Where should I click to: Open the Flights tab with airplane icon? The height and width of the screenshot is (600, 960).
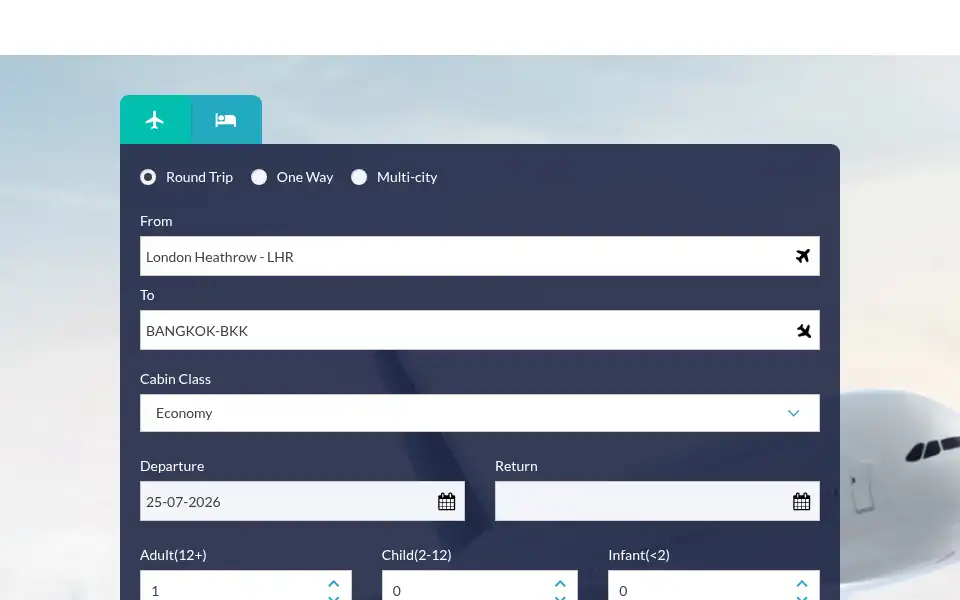(x=156, y=119)
